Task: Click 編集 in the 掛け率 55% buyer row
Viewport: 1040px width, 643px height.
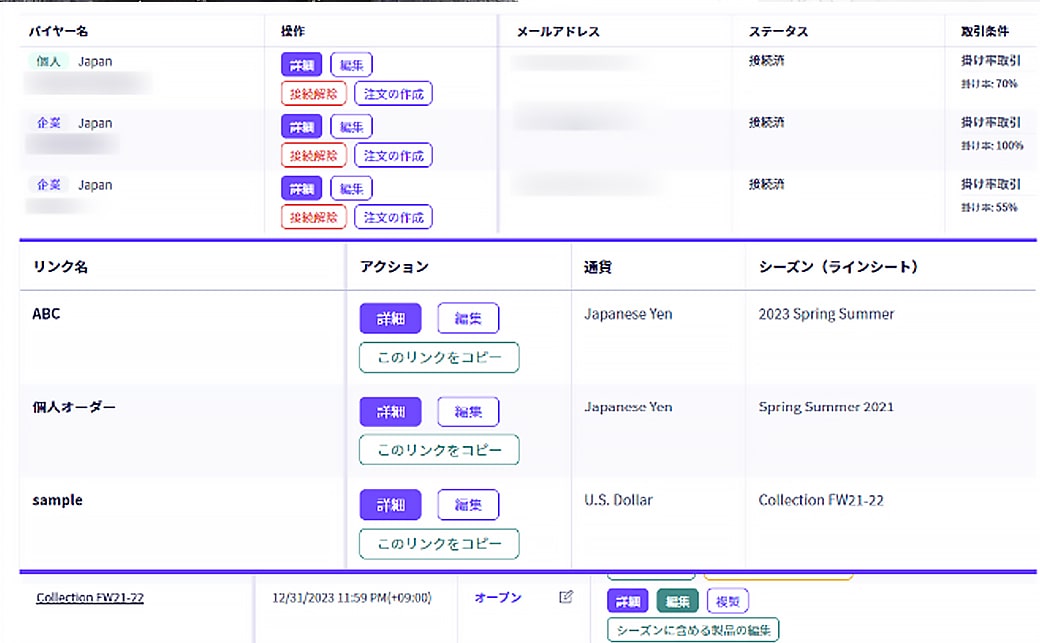Action: pos(352,188)
